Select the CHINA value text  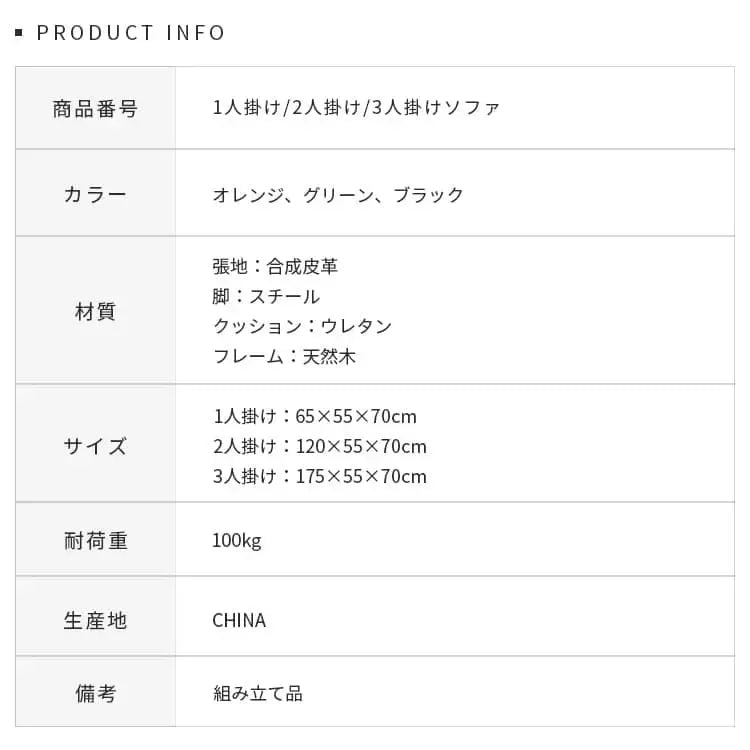(x=239, y=620)
